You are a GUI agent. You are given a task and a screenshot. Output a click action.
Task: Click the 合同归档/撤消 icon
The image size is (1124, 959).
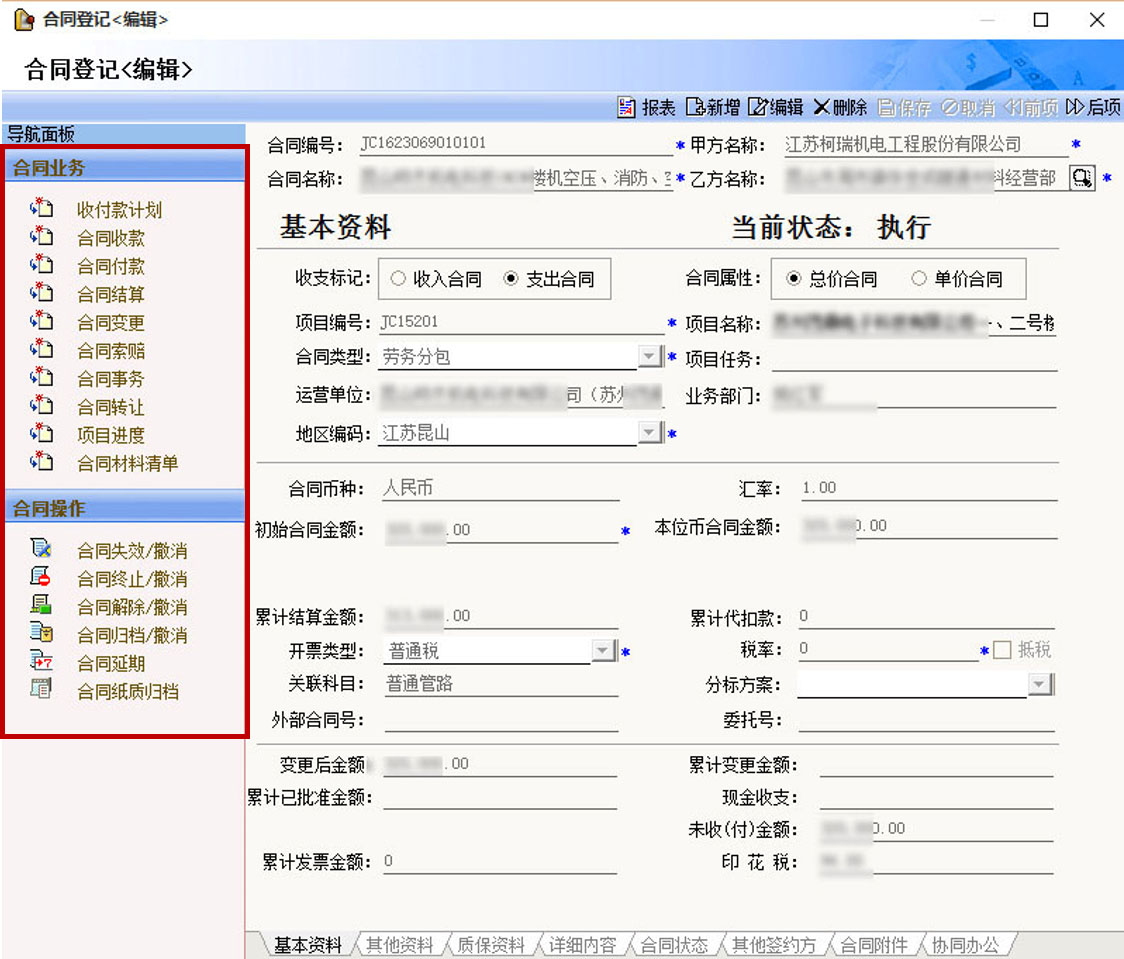tap(41, 634)
